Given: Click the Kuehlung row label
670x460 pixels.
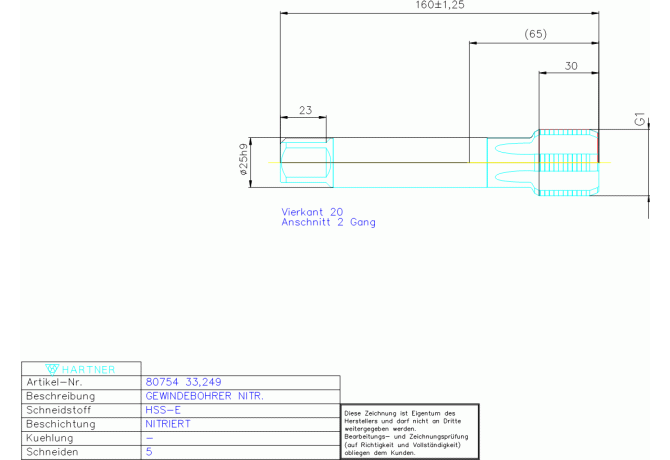Looking at the screenshot, I should pos(48,438).
